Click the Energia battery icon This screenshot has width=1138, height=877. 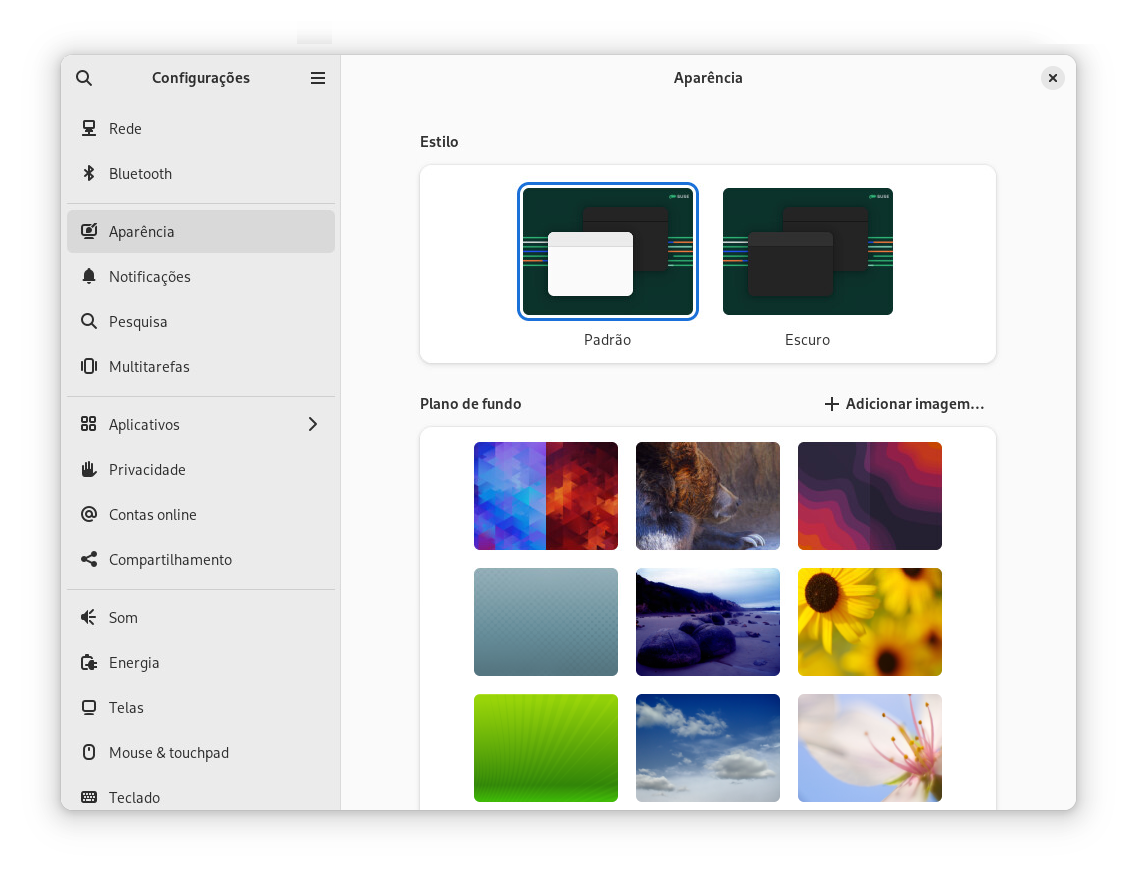(89, 663)
